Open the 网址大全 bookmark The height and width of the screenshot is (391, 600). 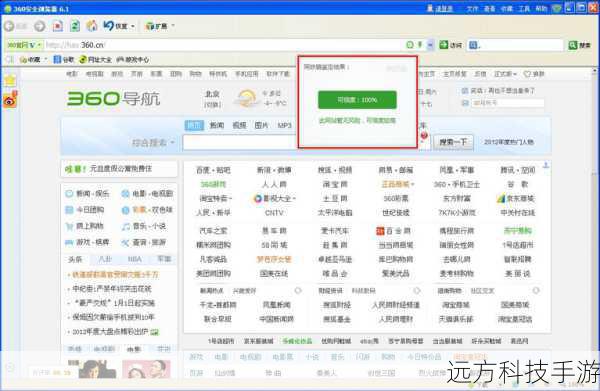pyautogui.click(x=95, y=60)
